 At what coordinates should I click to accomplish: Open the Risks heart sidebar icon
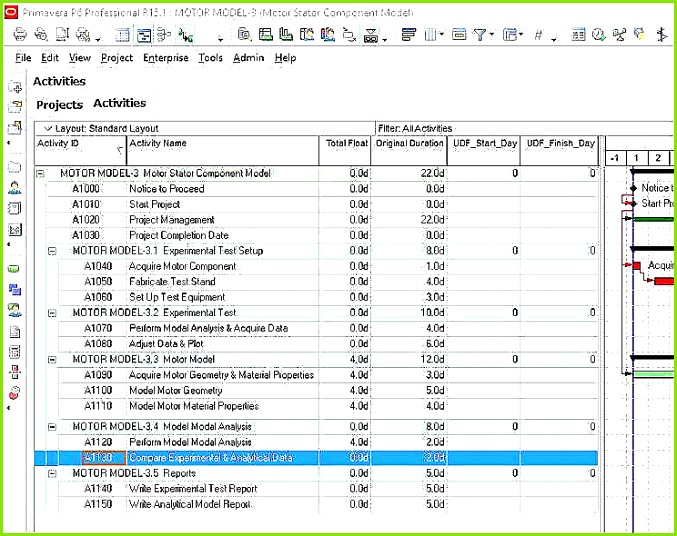pyautogui.click(x=14, y=393)
